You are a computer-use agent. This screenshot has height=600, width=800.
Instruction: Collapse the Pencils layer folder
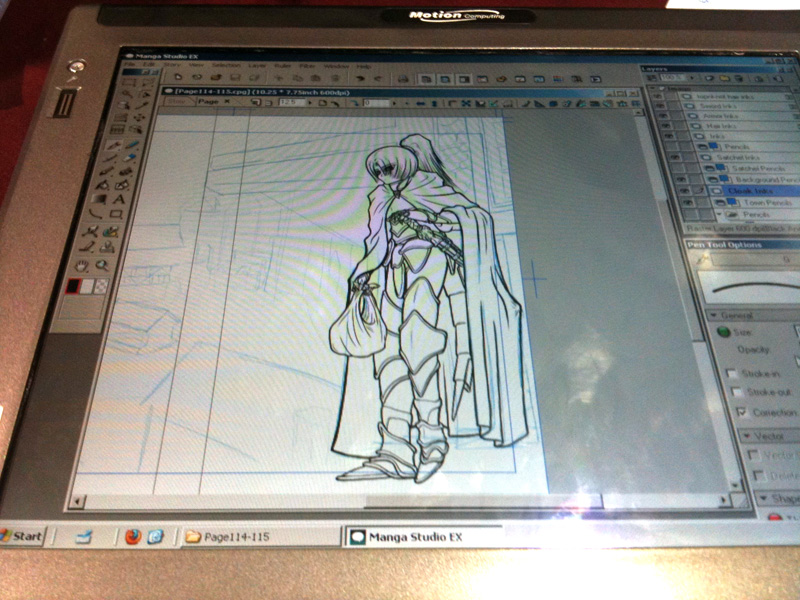click(720, 215)
